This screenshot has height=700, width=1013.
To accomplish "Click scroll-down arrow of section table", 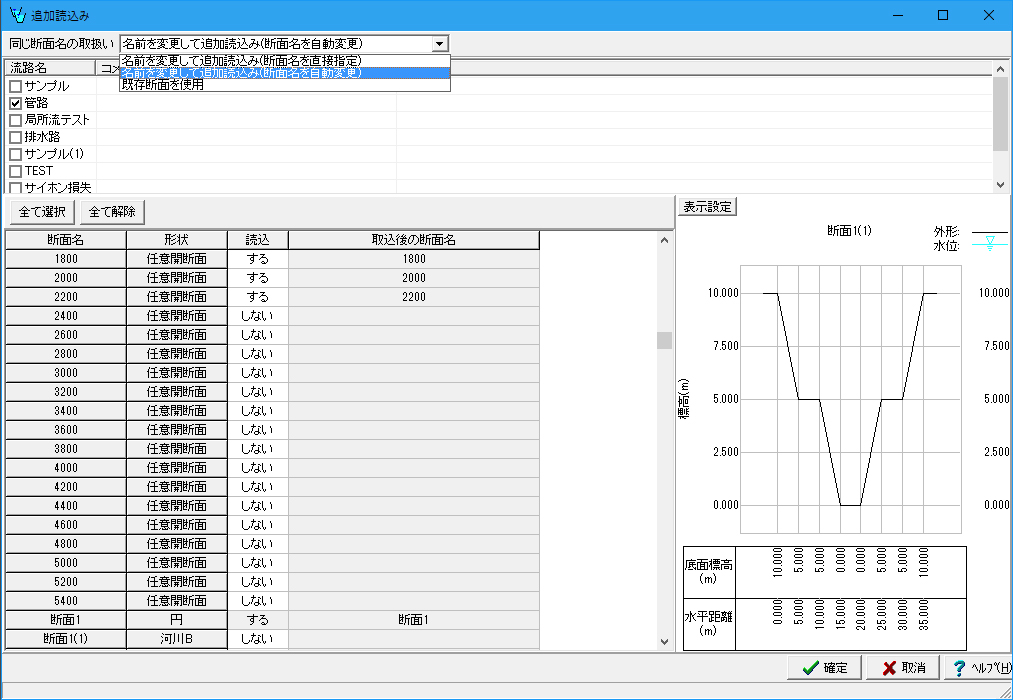I will (x=664, y=642).
